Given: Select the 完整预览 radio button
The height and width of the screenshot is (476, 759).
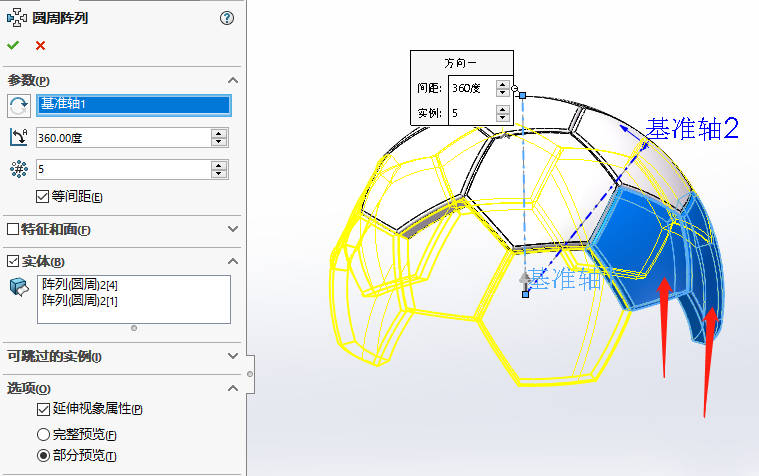Looking at the screenshot, I should pyautogui.click(x=43, y=435).
